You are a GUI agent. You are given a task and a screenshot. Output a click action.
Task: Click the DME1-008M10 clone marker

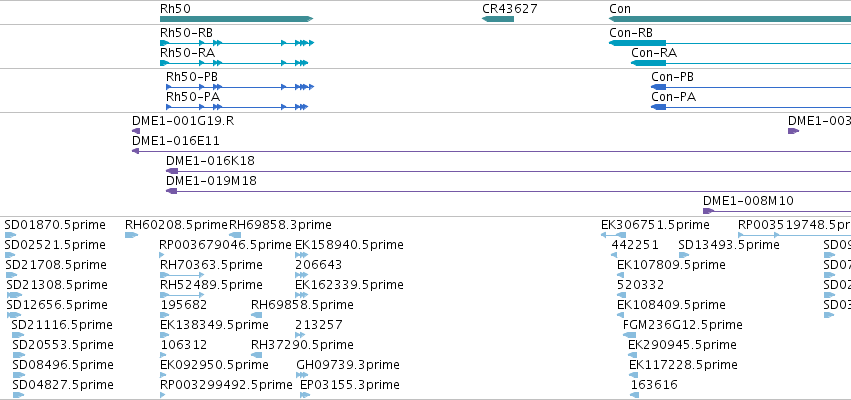tap(709, 211)
